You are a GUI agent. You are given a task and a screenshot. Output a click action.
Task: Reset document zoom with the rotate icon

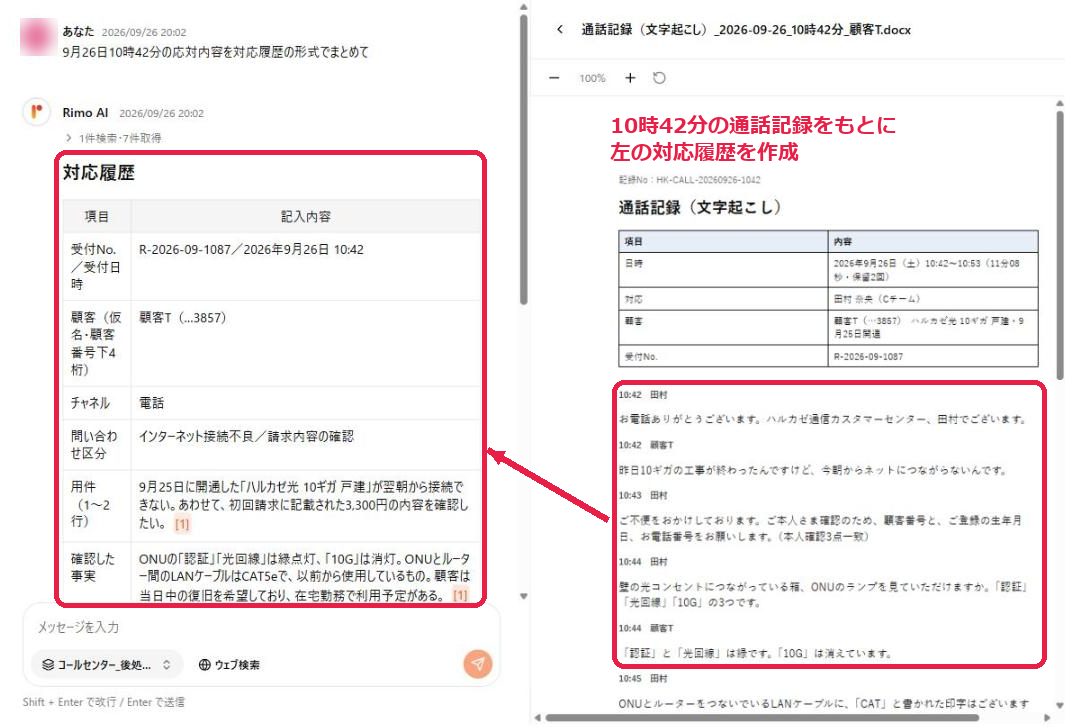(x=659, y=78)
